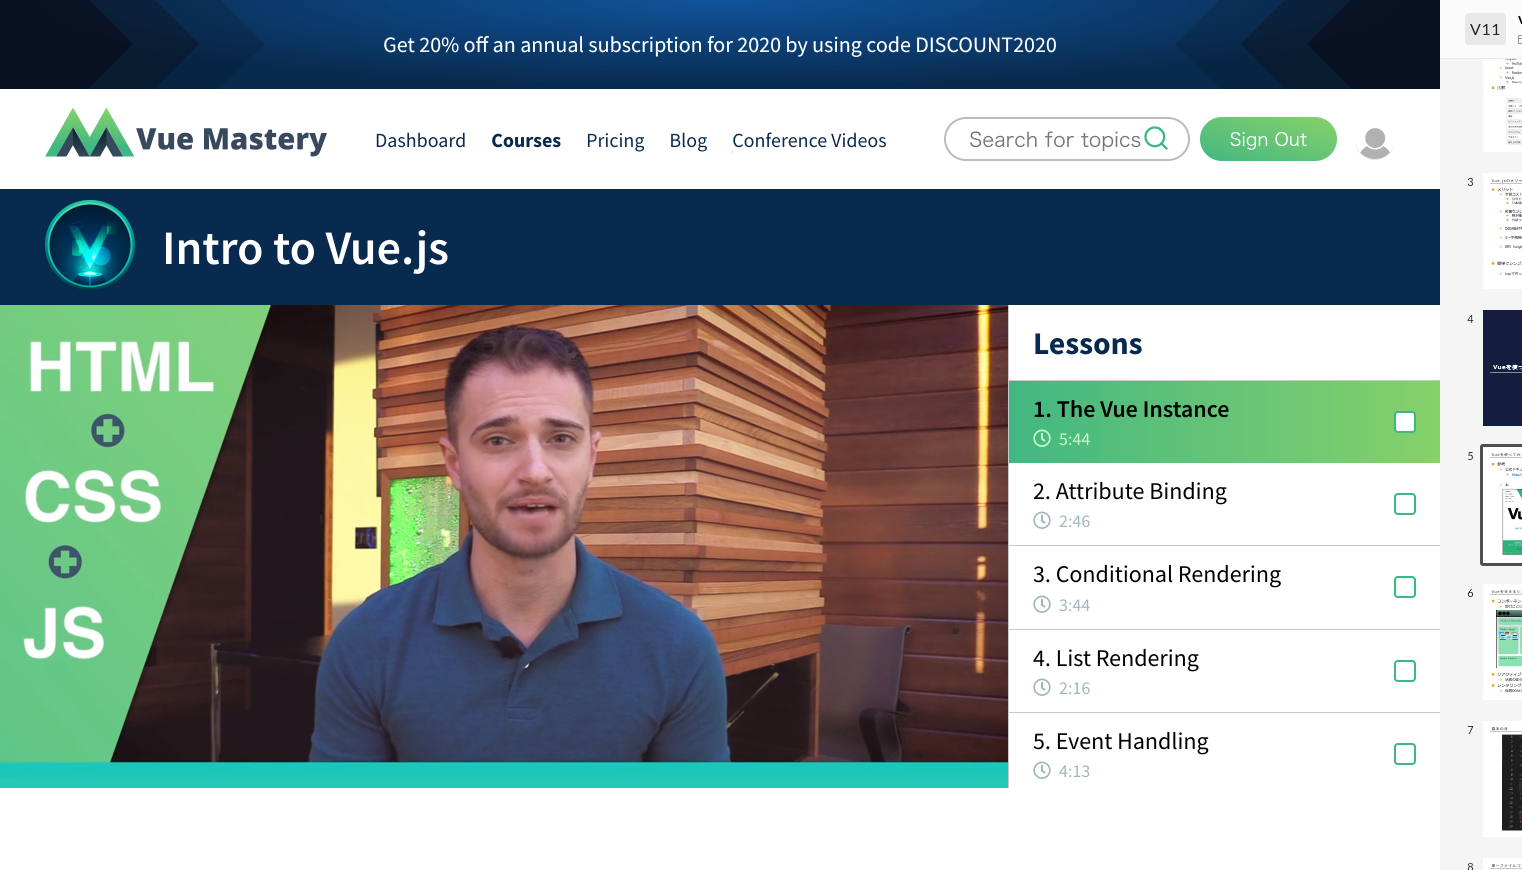Click the discount promo banner text
Image resolution: width=1522 pixels, height=870 pixels.
coord(720,45)
